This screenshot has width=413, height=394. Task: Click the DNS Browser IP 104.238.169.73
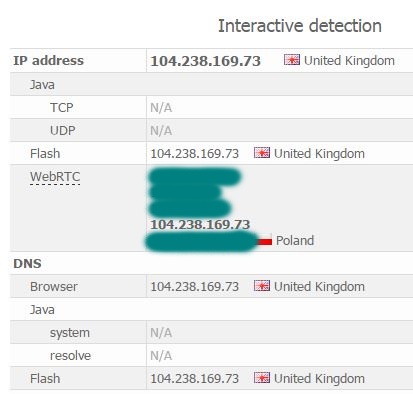coord(195,286)
